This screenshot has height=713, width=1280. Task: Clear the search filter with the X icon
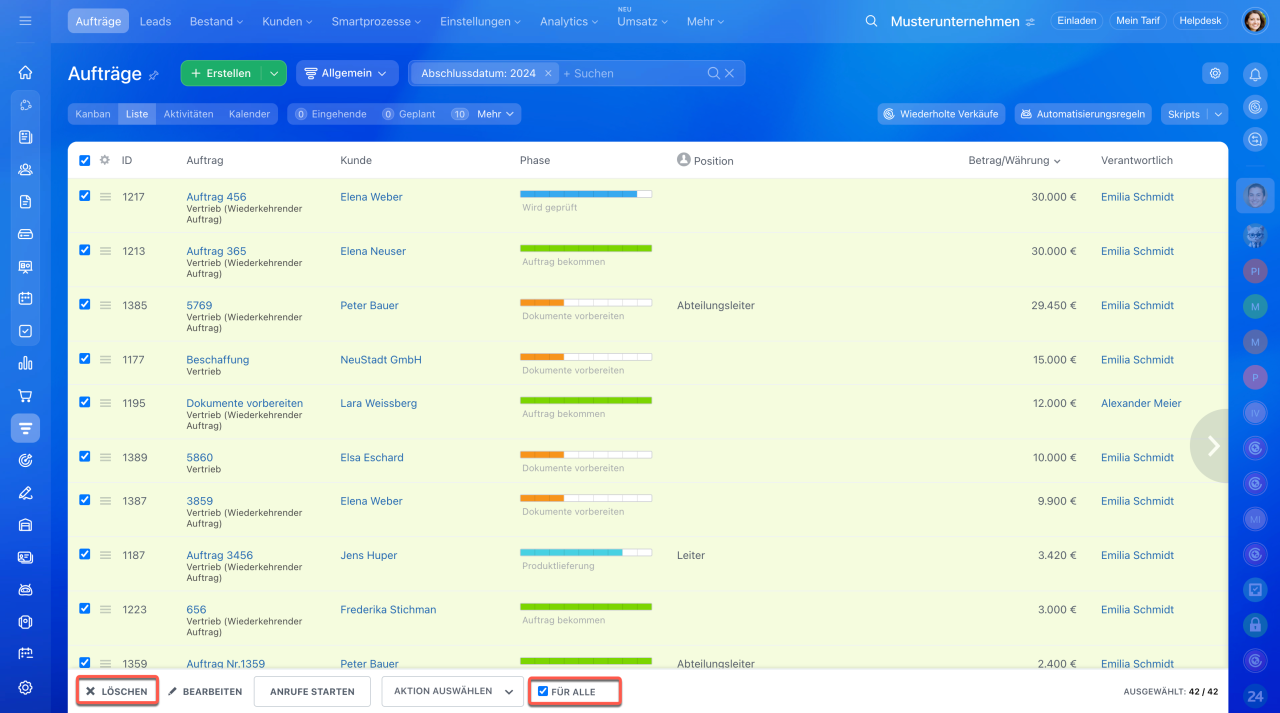point(730,73)
